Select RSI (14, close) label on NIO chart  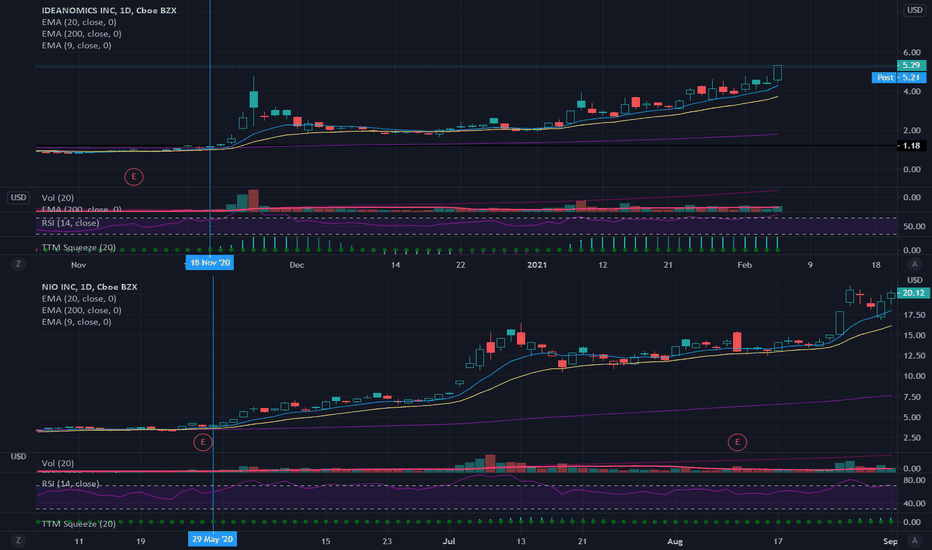pos(70,484)
